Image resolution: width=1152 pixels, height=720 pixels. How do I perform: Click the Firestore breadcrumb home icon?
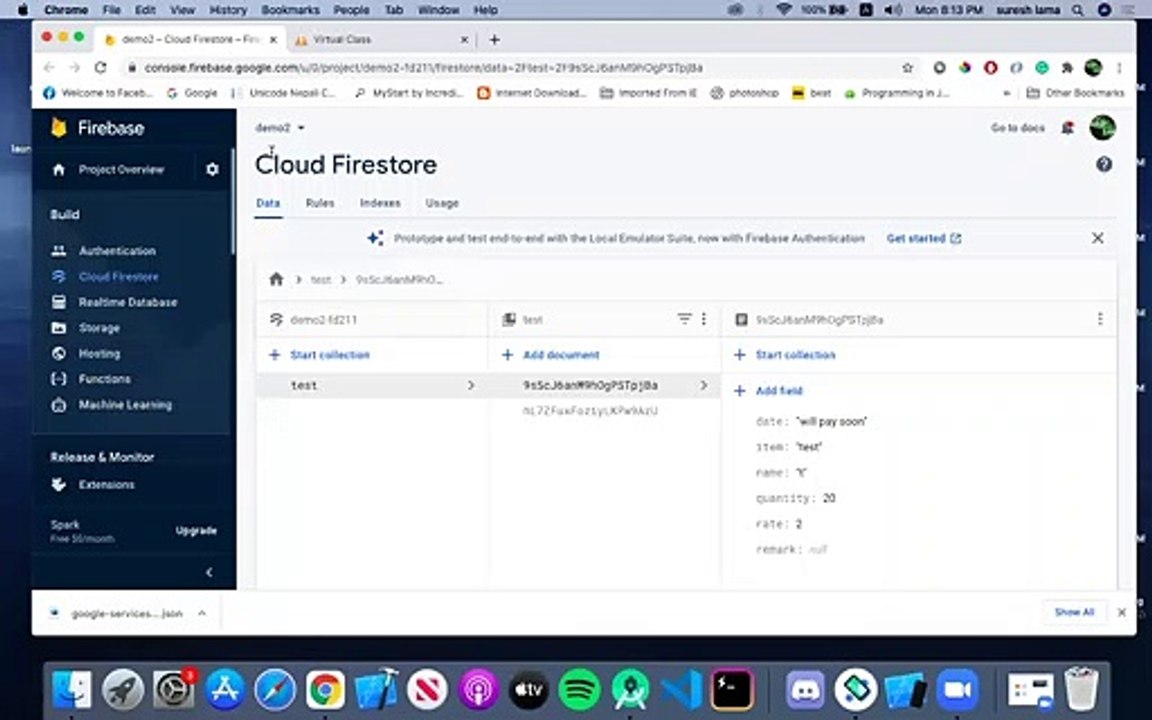(x=276, y=279)
